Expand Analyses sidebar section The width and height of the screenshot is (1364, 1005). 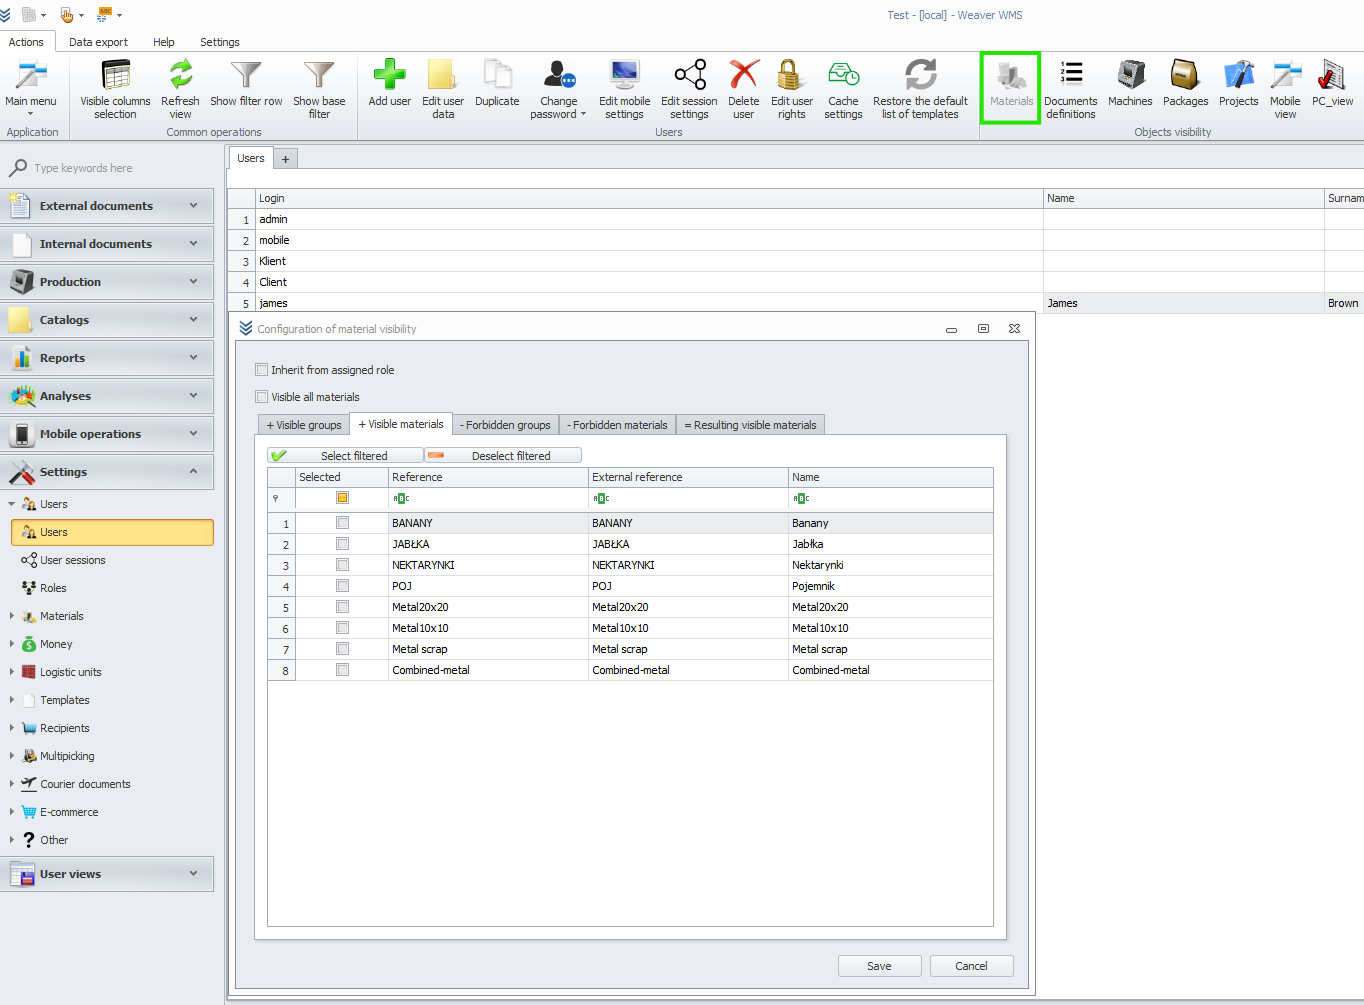(107, 396)
